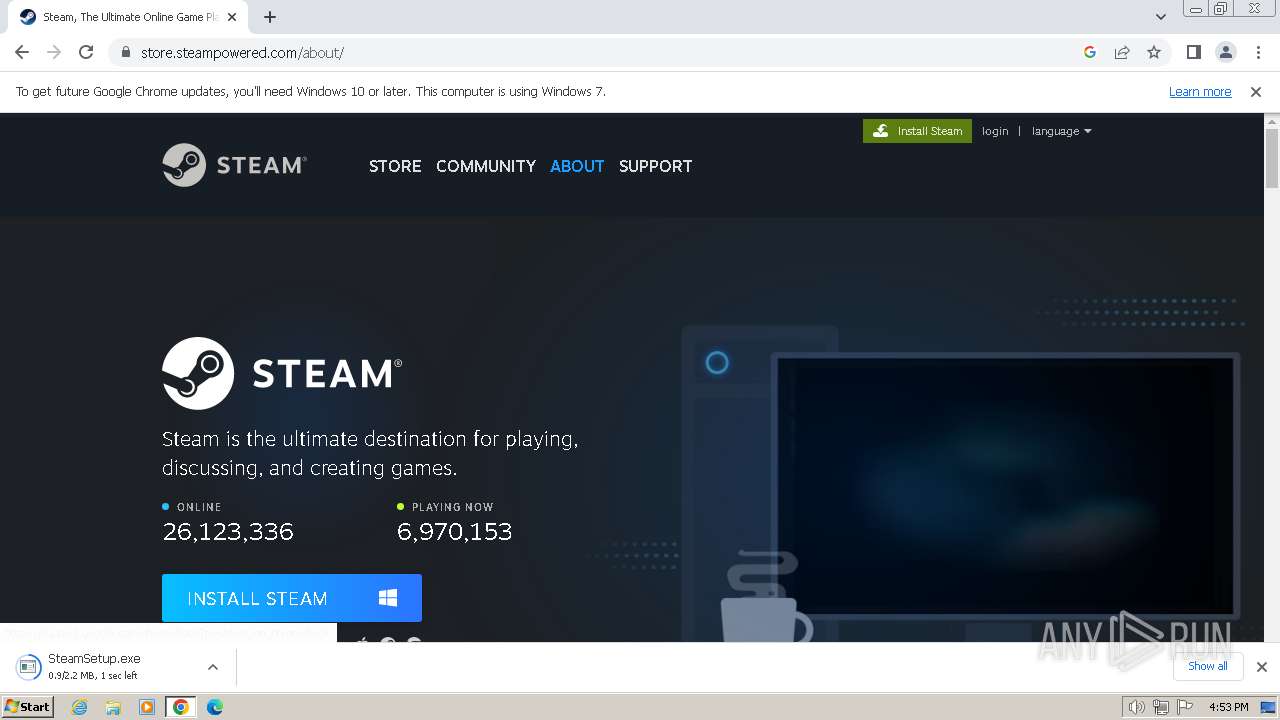Image resolution: width=1280 pixels, height=720 pixels.
Task: Click the large STEAM hero logo
Action: [x=282, y=373]
